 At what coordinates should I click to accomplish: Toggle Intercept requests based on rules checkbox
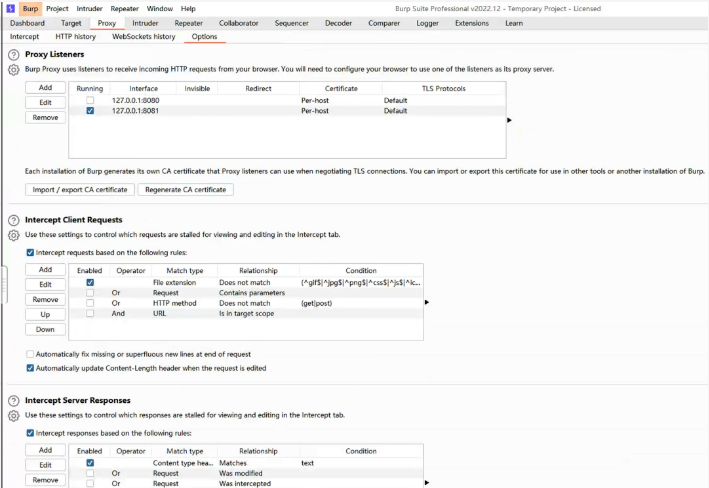pos(30,252)
